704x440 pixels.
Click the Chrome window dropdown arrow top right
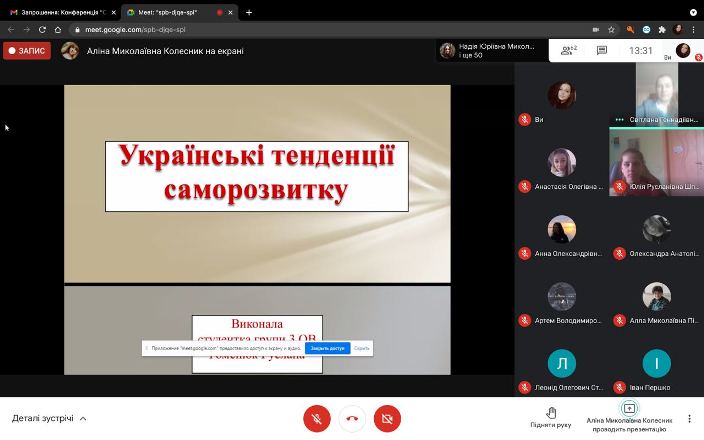693,13
